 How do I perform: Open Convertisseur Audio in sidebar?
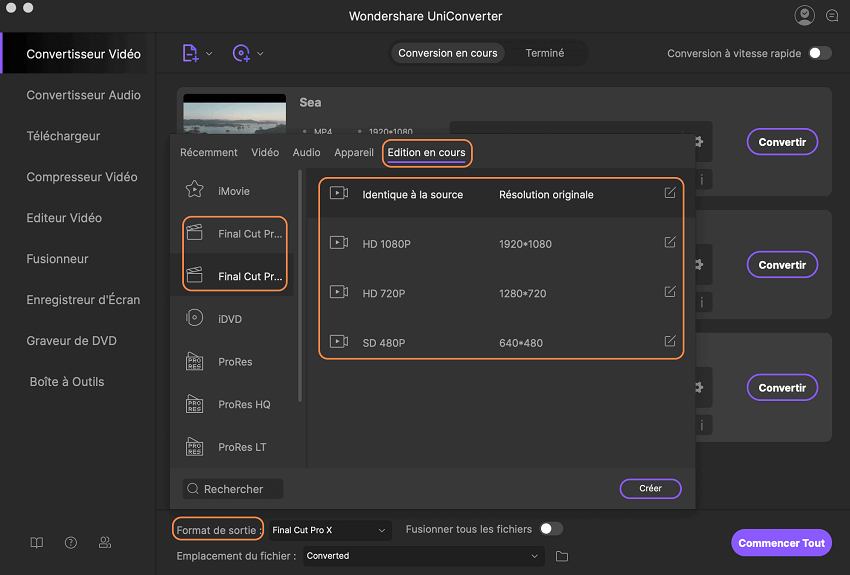pyautogui.click(x=83, y=95)
